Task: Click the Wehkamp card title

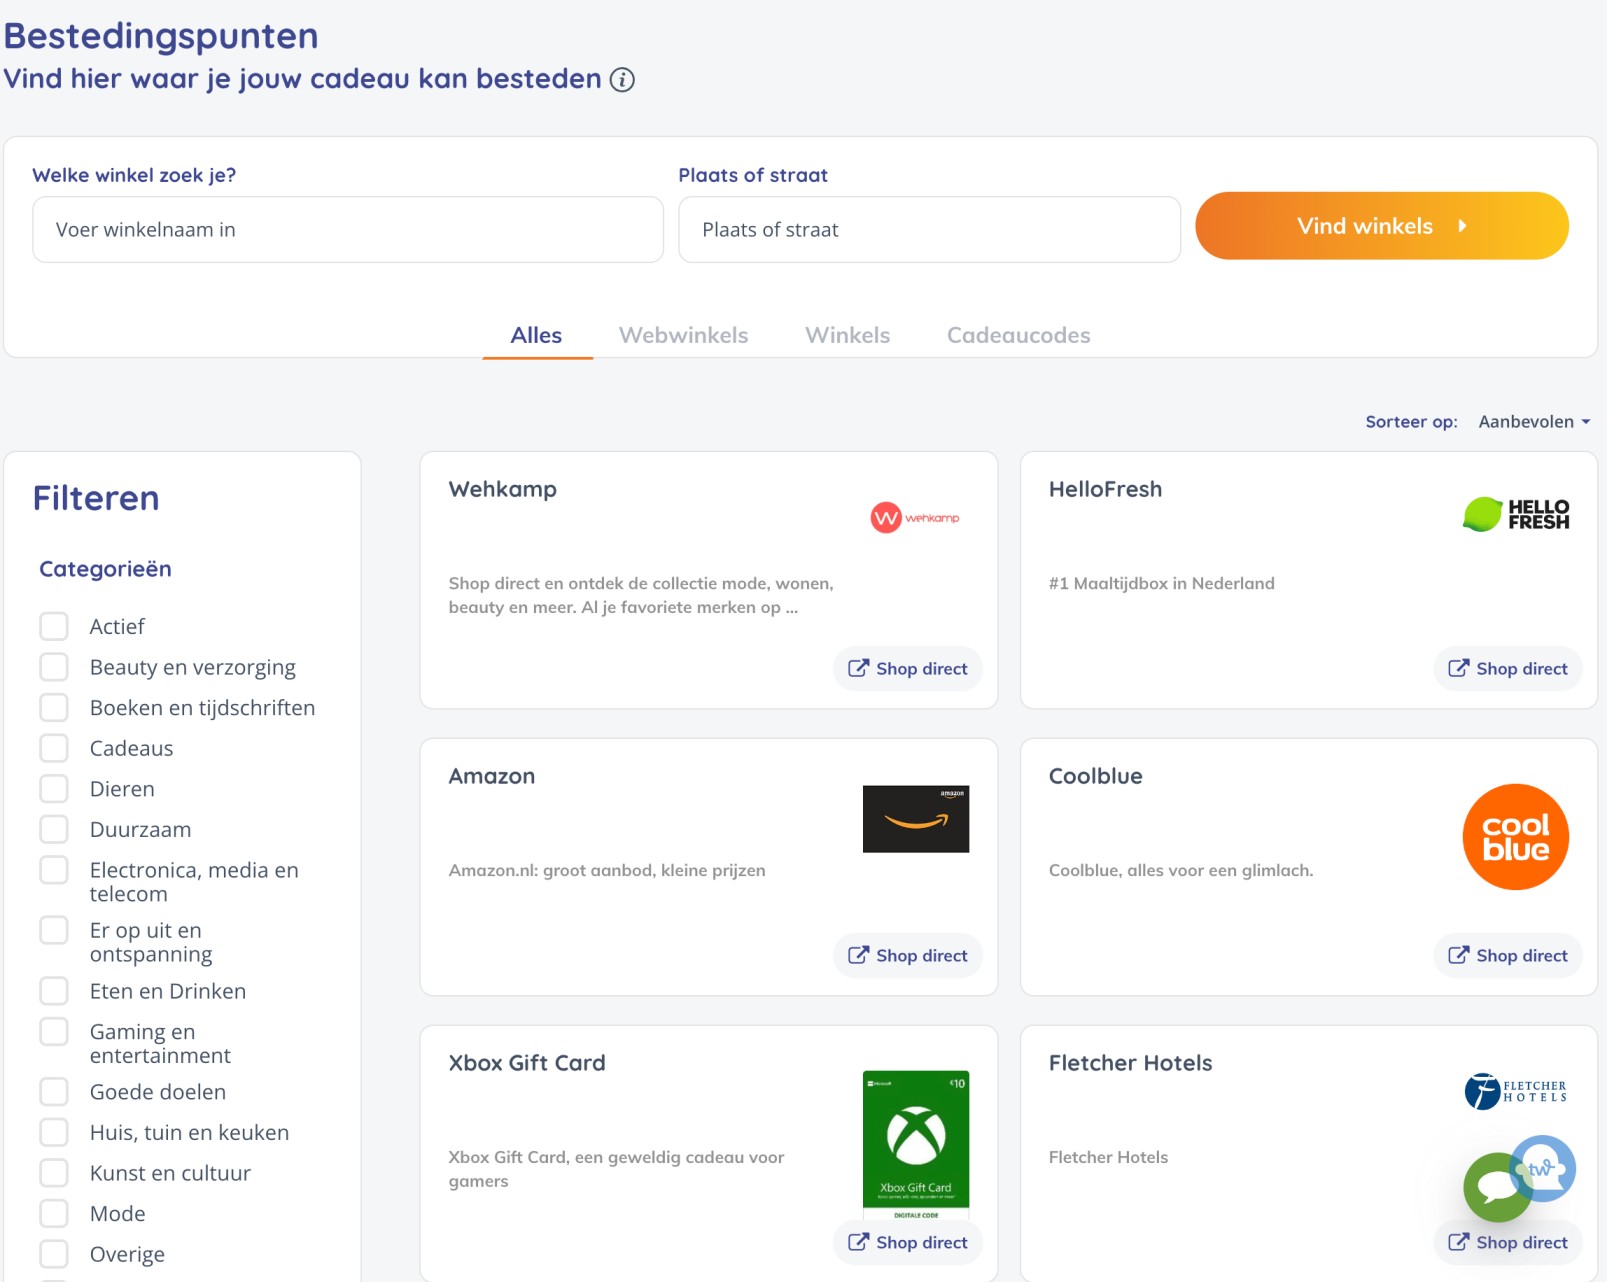Action: (503, 490)
